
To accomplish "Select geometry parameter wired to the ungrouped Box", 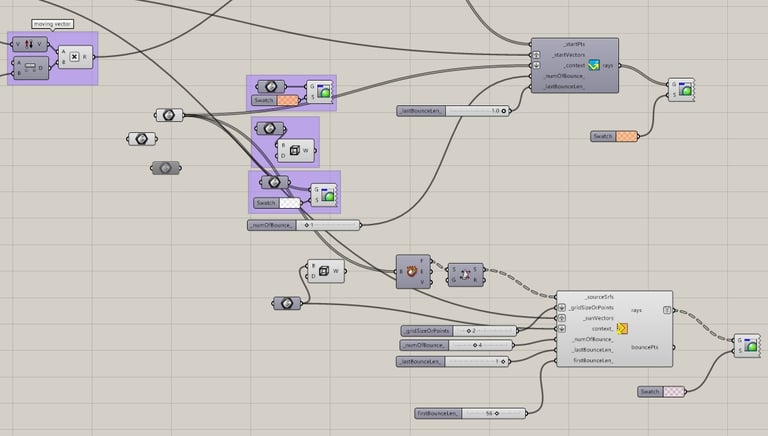I will pyautogui.click(x=287, y=304).
